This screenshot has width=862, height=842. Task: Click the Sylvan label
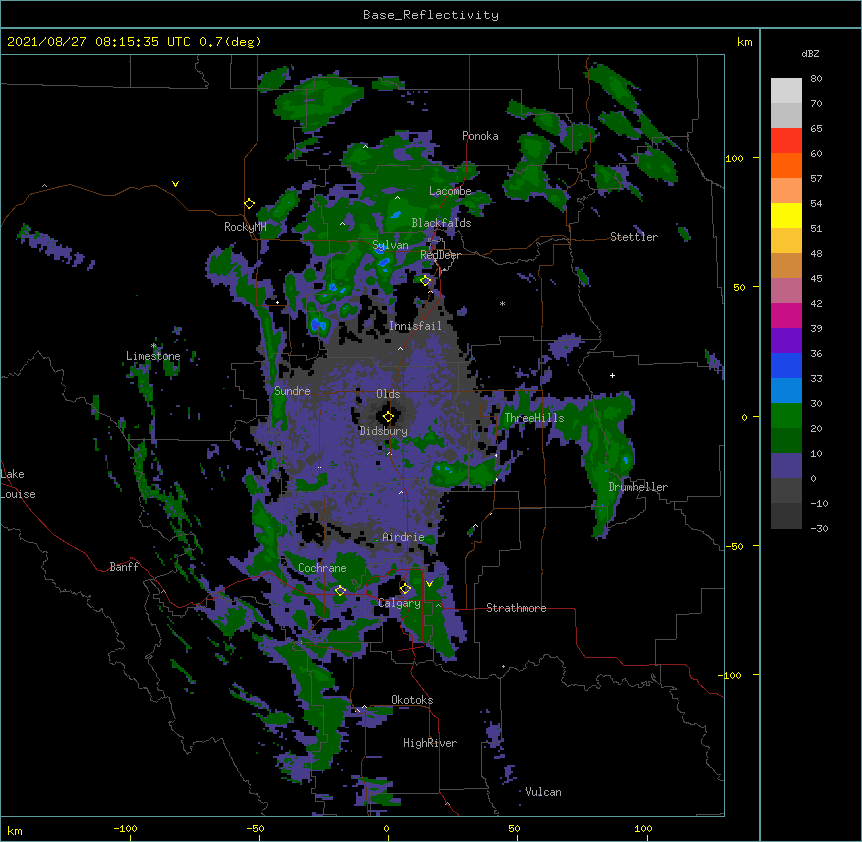[x=390, y=245]
